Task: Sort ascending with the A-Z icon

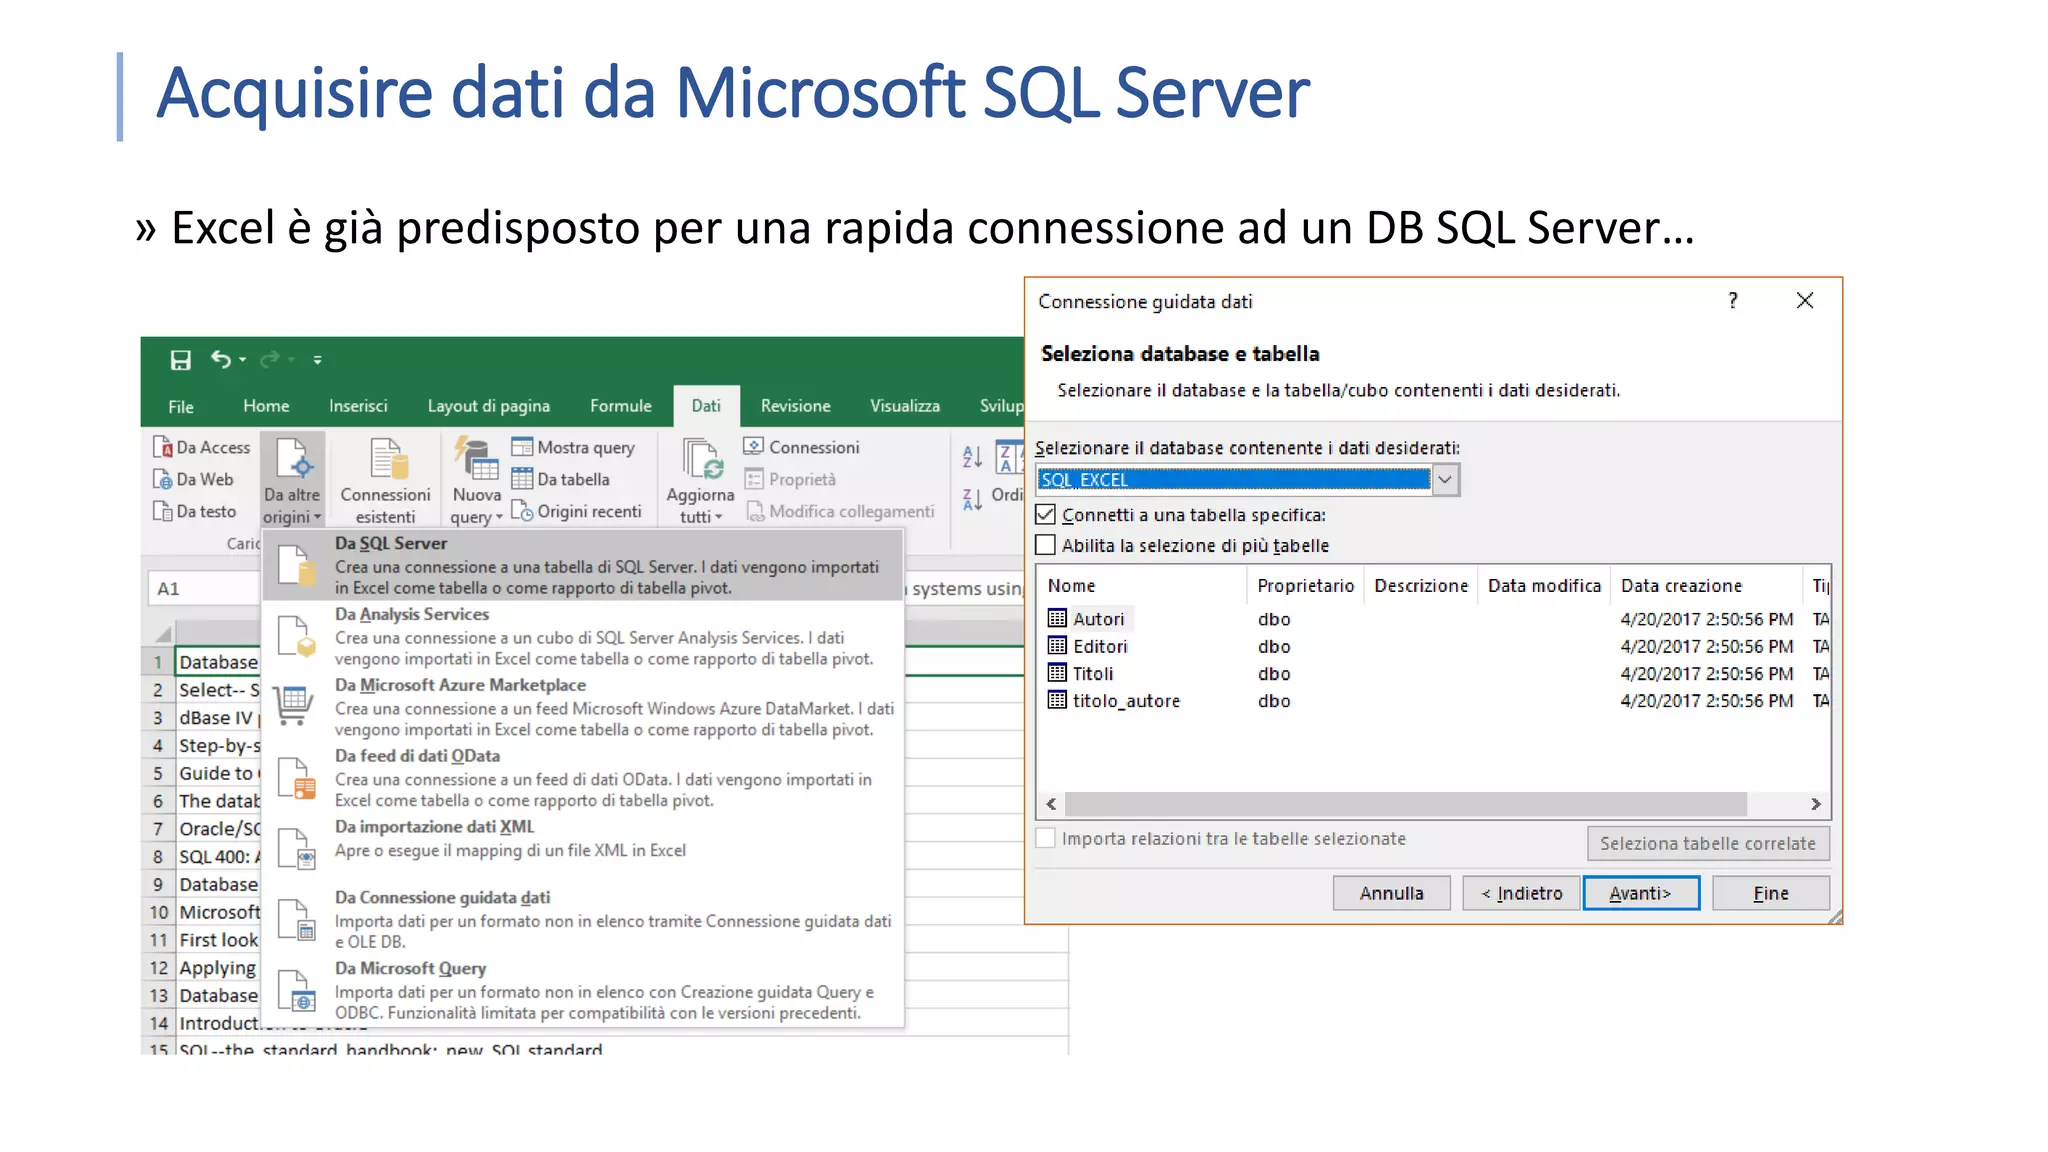Action: tap(972, 457)
